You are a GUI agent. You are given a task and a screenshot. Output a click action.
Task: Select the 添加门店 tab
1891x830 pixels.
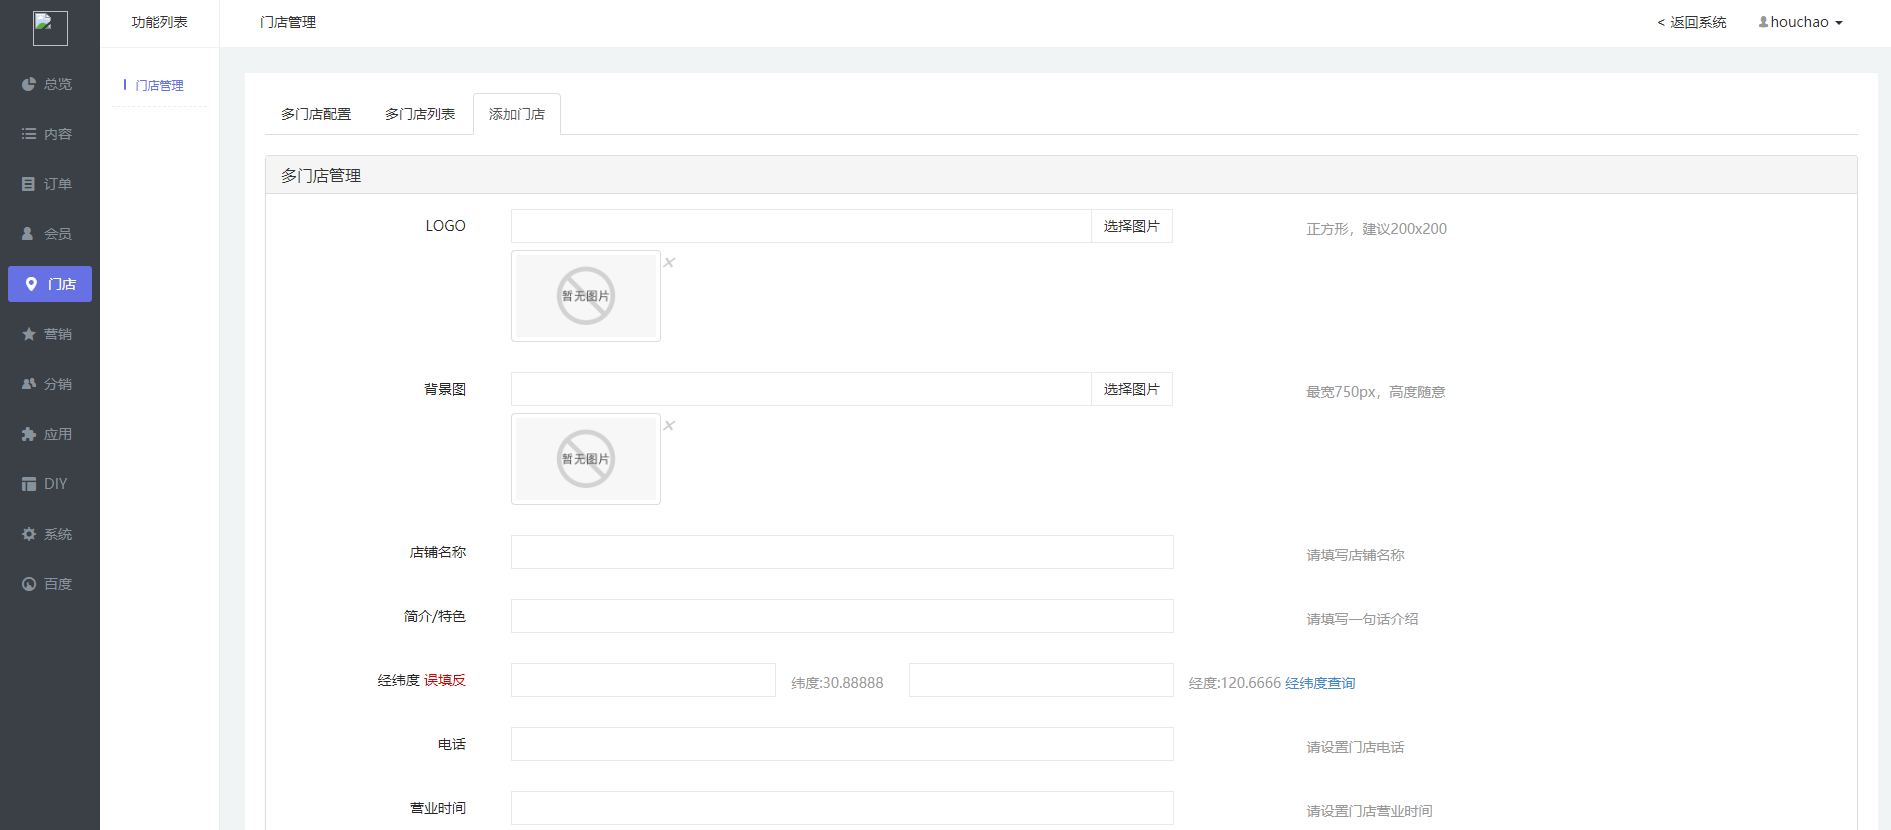click(x=517, y=114)
